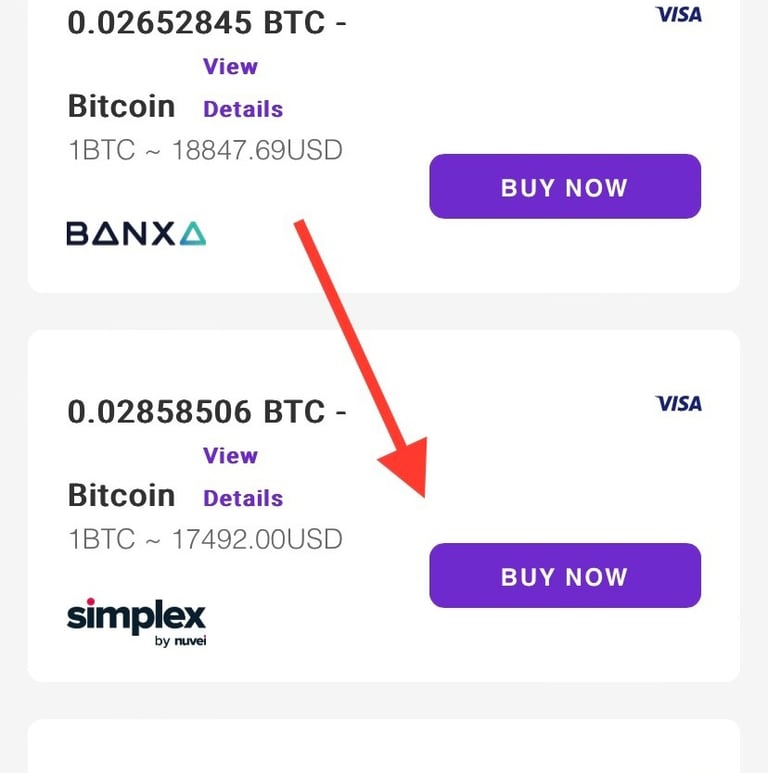Viewport: 768px width, 773px height.
Task: Select the 0.02652845 BTC amount
Action: pos(196,23)
